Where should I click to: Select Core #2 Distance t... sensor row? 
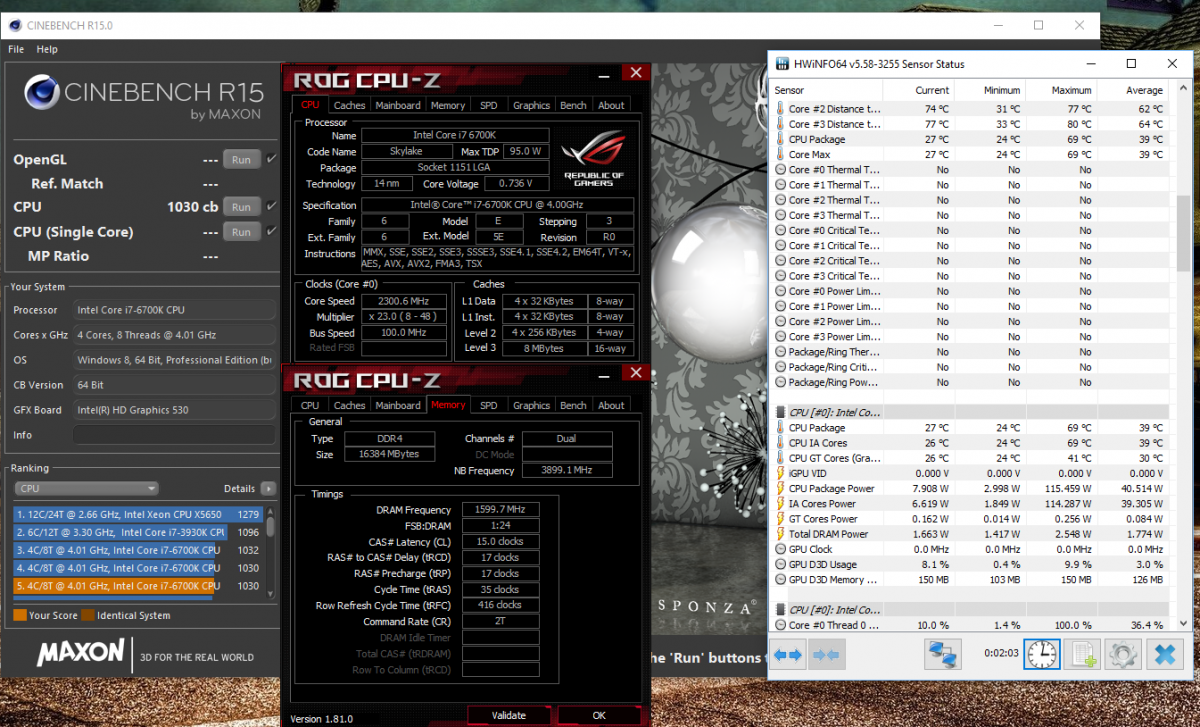[x=972, y=109]
